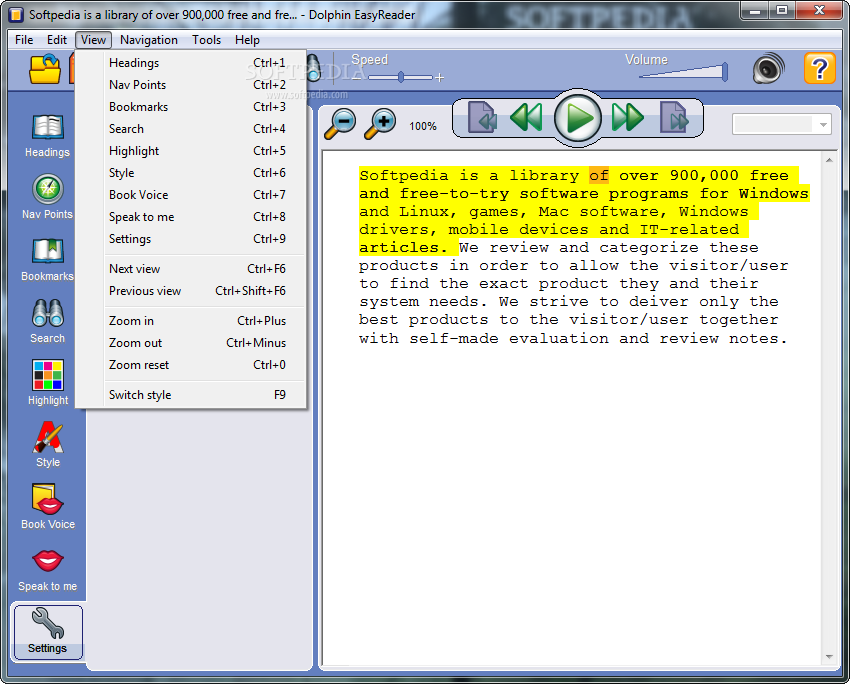Click the Speed slider handle
Image resolution: width=850 pixels, height=684 pixels.
point(401,78)
